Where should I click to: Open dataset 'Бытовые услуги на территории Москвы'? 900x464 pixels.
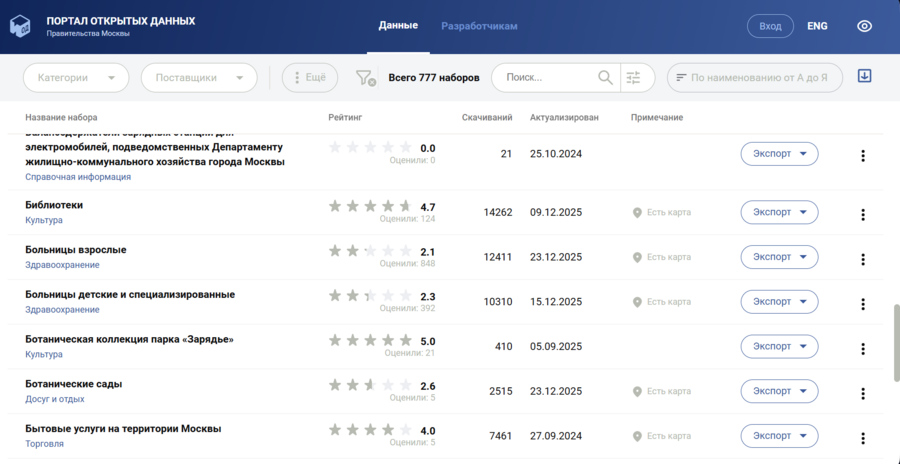click(x=123, y=429)
